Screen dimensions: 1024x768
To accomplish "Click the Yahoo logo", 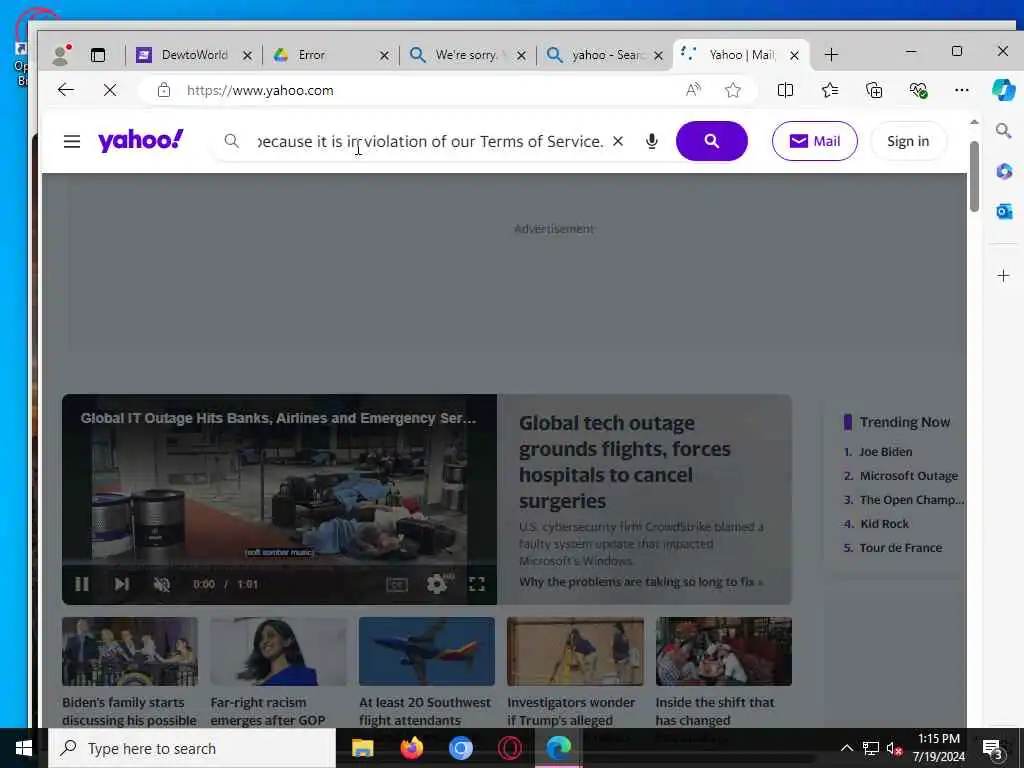I will click(x=140, y=140).
